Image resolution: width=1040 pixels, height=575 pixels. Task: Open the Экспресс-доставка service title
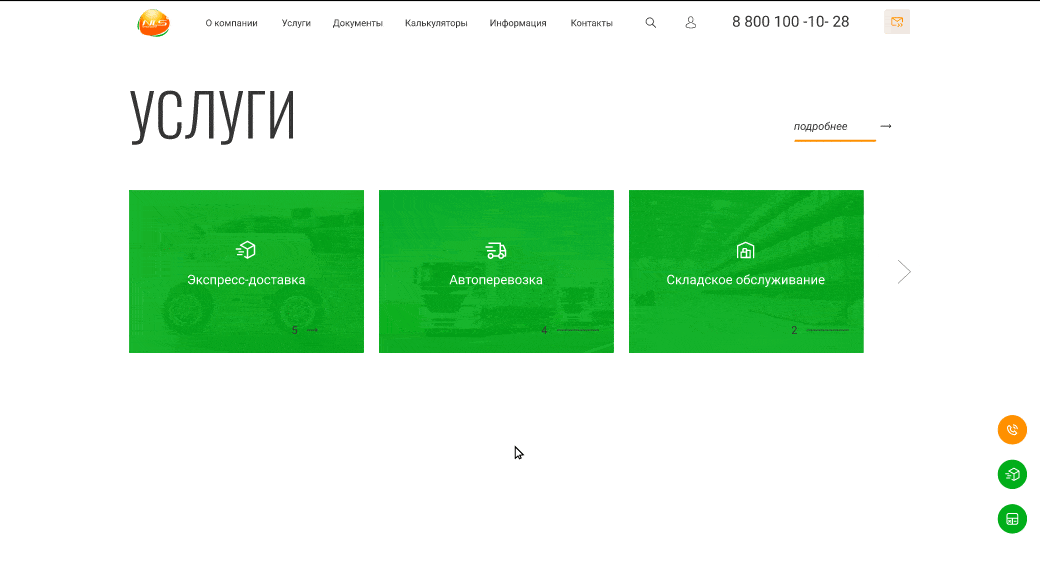(x=246, y=280)
